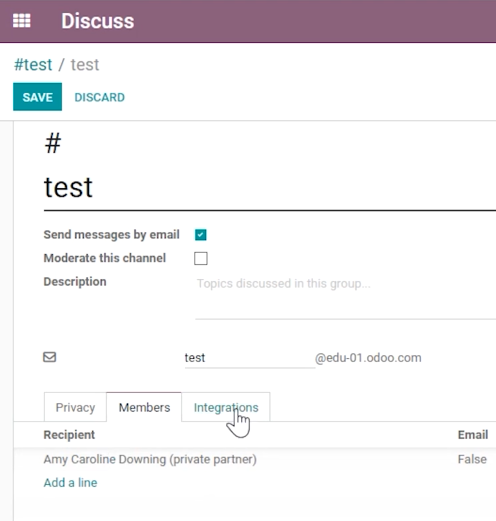The image size is (496, 521).
Task: Click the envelope email alias icon
Action: click(50, 357)
